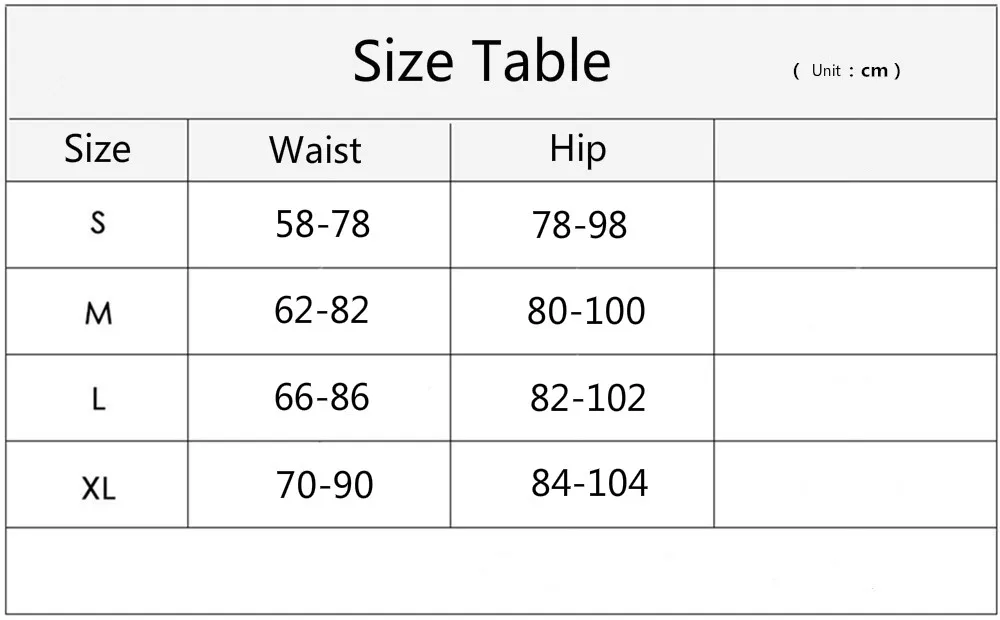Click the empty header cell beside Hip
This screenshot has width=1000, height=620.
[855, 150]
